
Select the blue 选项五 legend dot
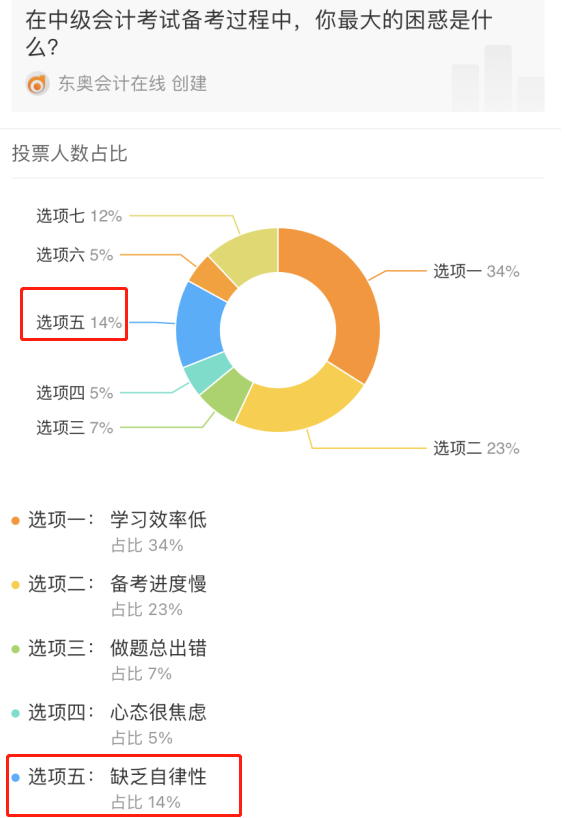coord(14,778)
